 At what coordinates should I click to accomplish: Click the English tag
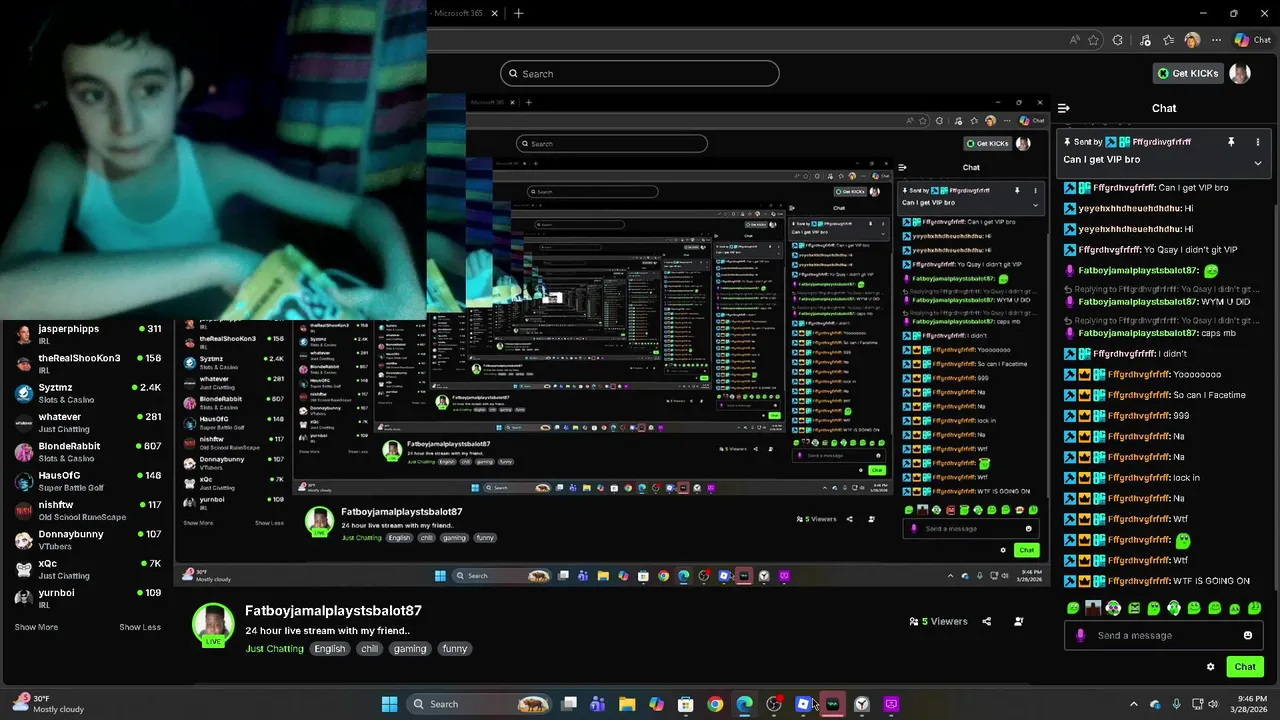click(x=329, y=649)
